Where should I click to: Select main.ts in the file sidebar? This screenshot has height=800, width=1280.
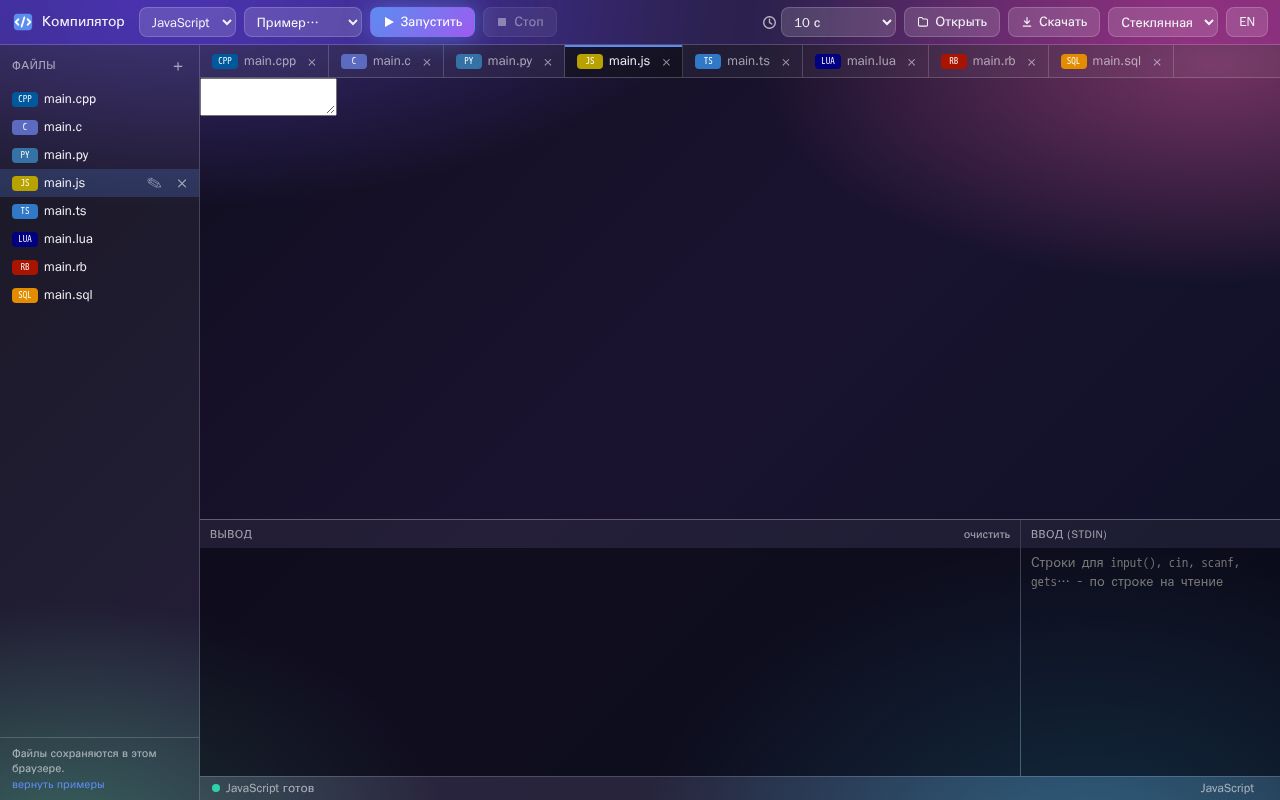(100, 211)
